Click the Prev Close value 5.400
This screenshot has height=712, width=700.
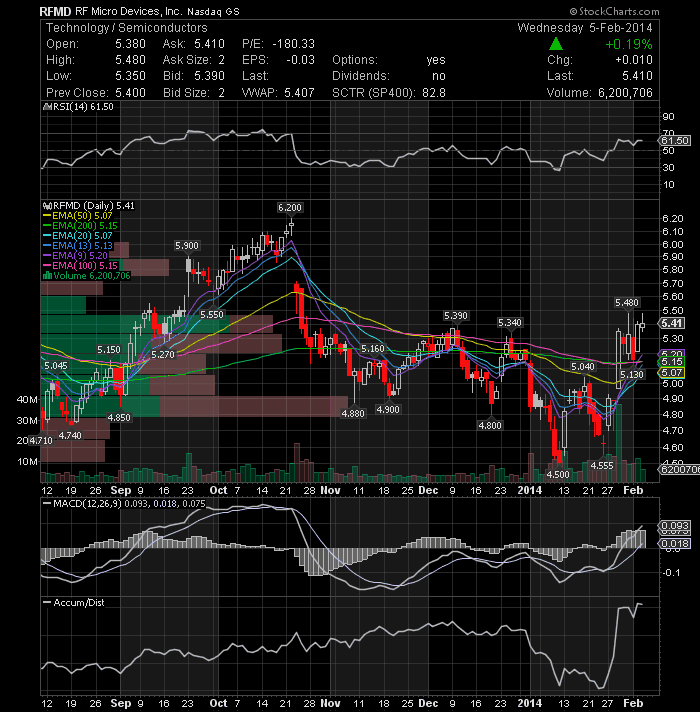(x=130, y=93)
